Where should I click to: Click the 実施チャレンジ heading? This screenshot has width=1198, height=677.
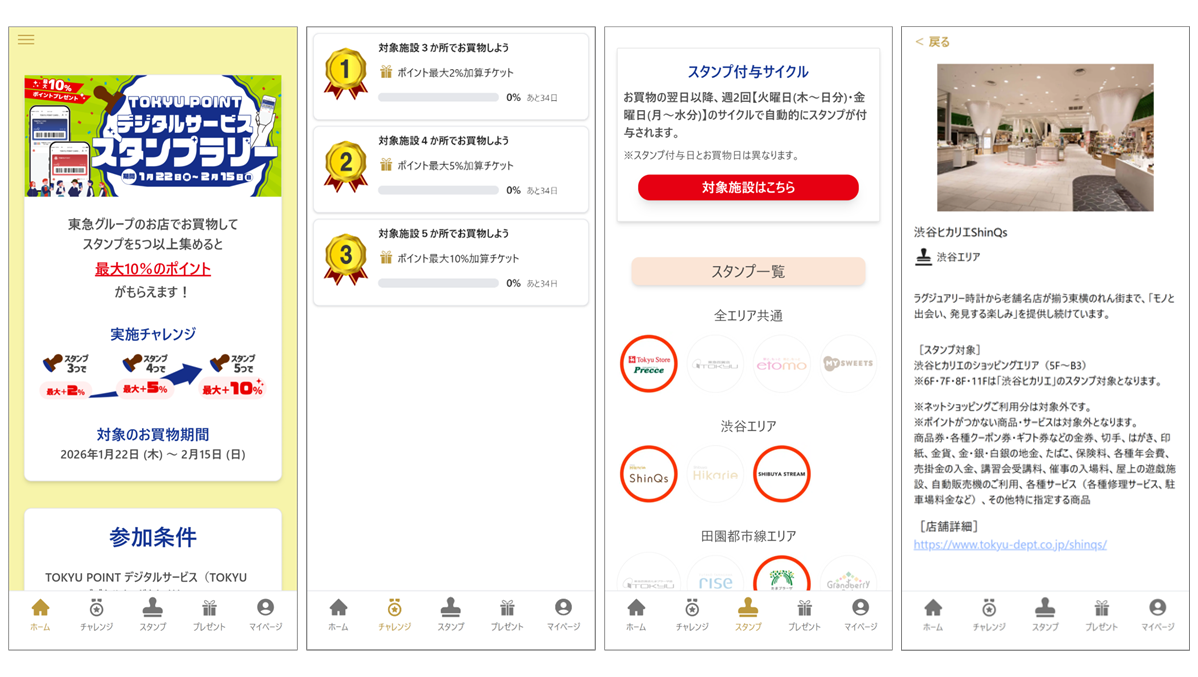tap(153, 334)
